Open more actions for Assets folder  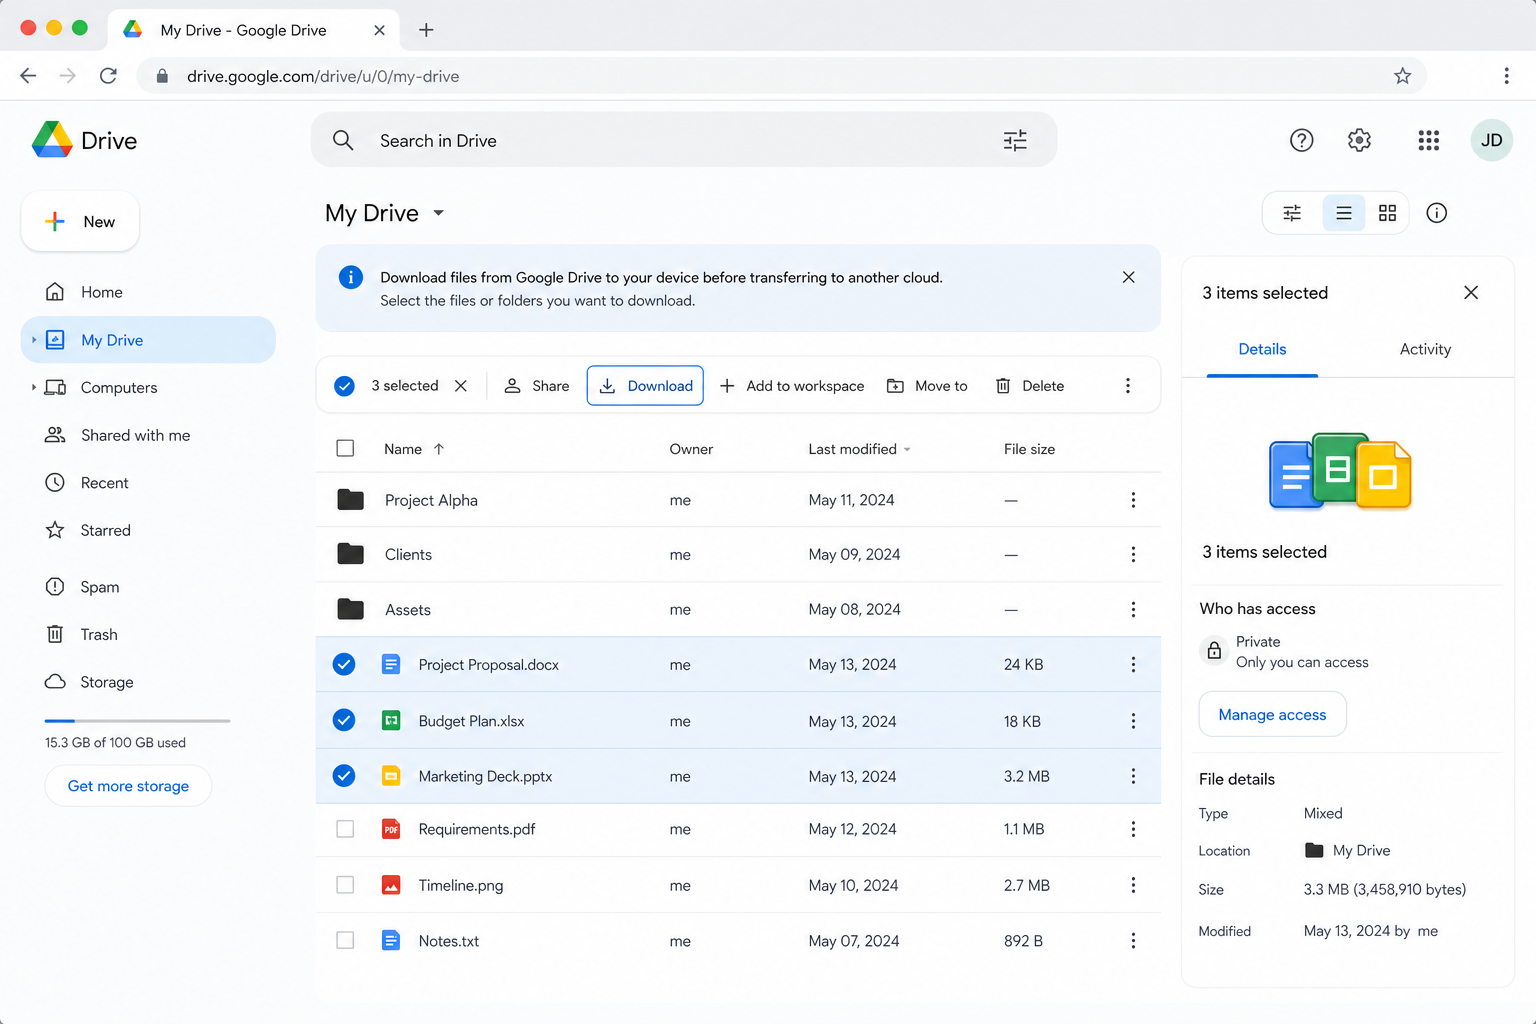[x=1133, y=609]
